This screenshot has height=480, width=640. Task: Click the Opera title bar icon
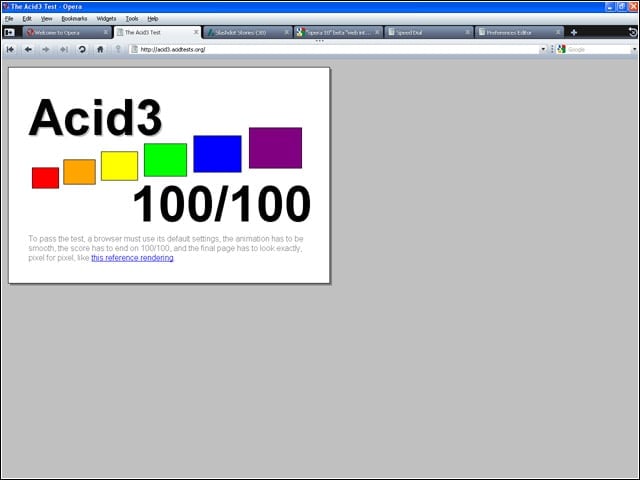coord(6,7)
